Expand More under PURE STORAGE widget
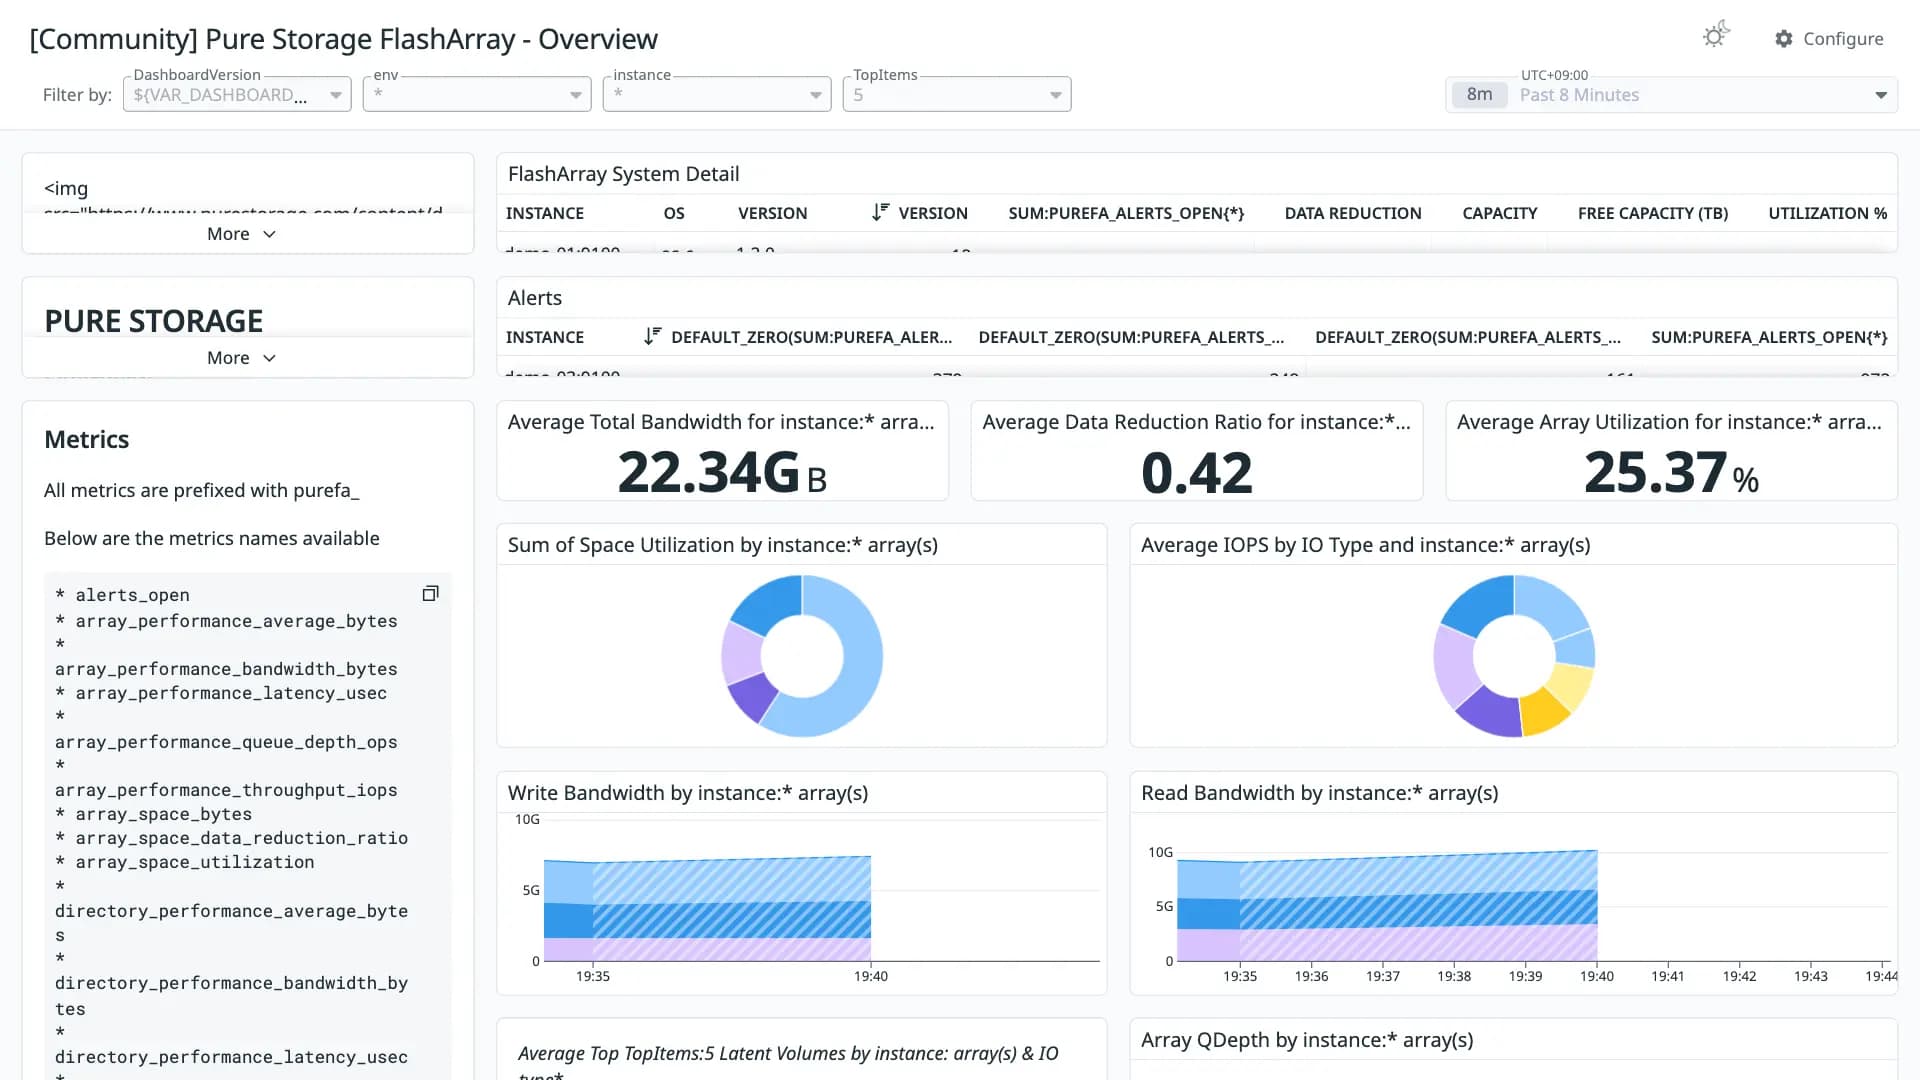1920x1080 pixels. click(241, 357)
